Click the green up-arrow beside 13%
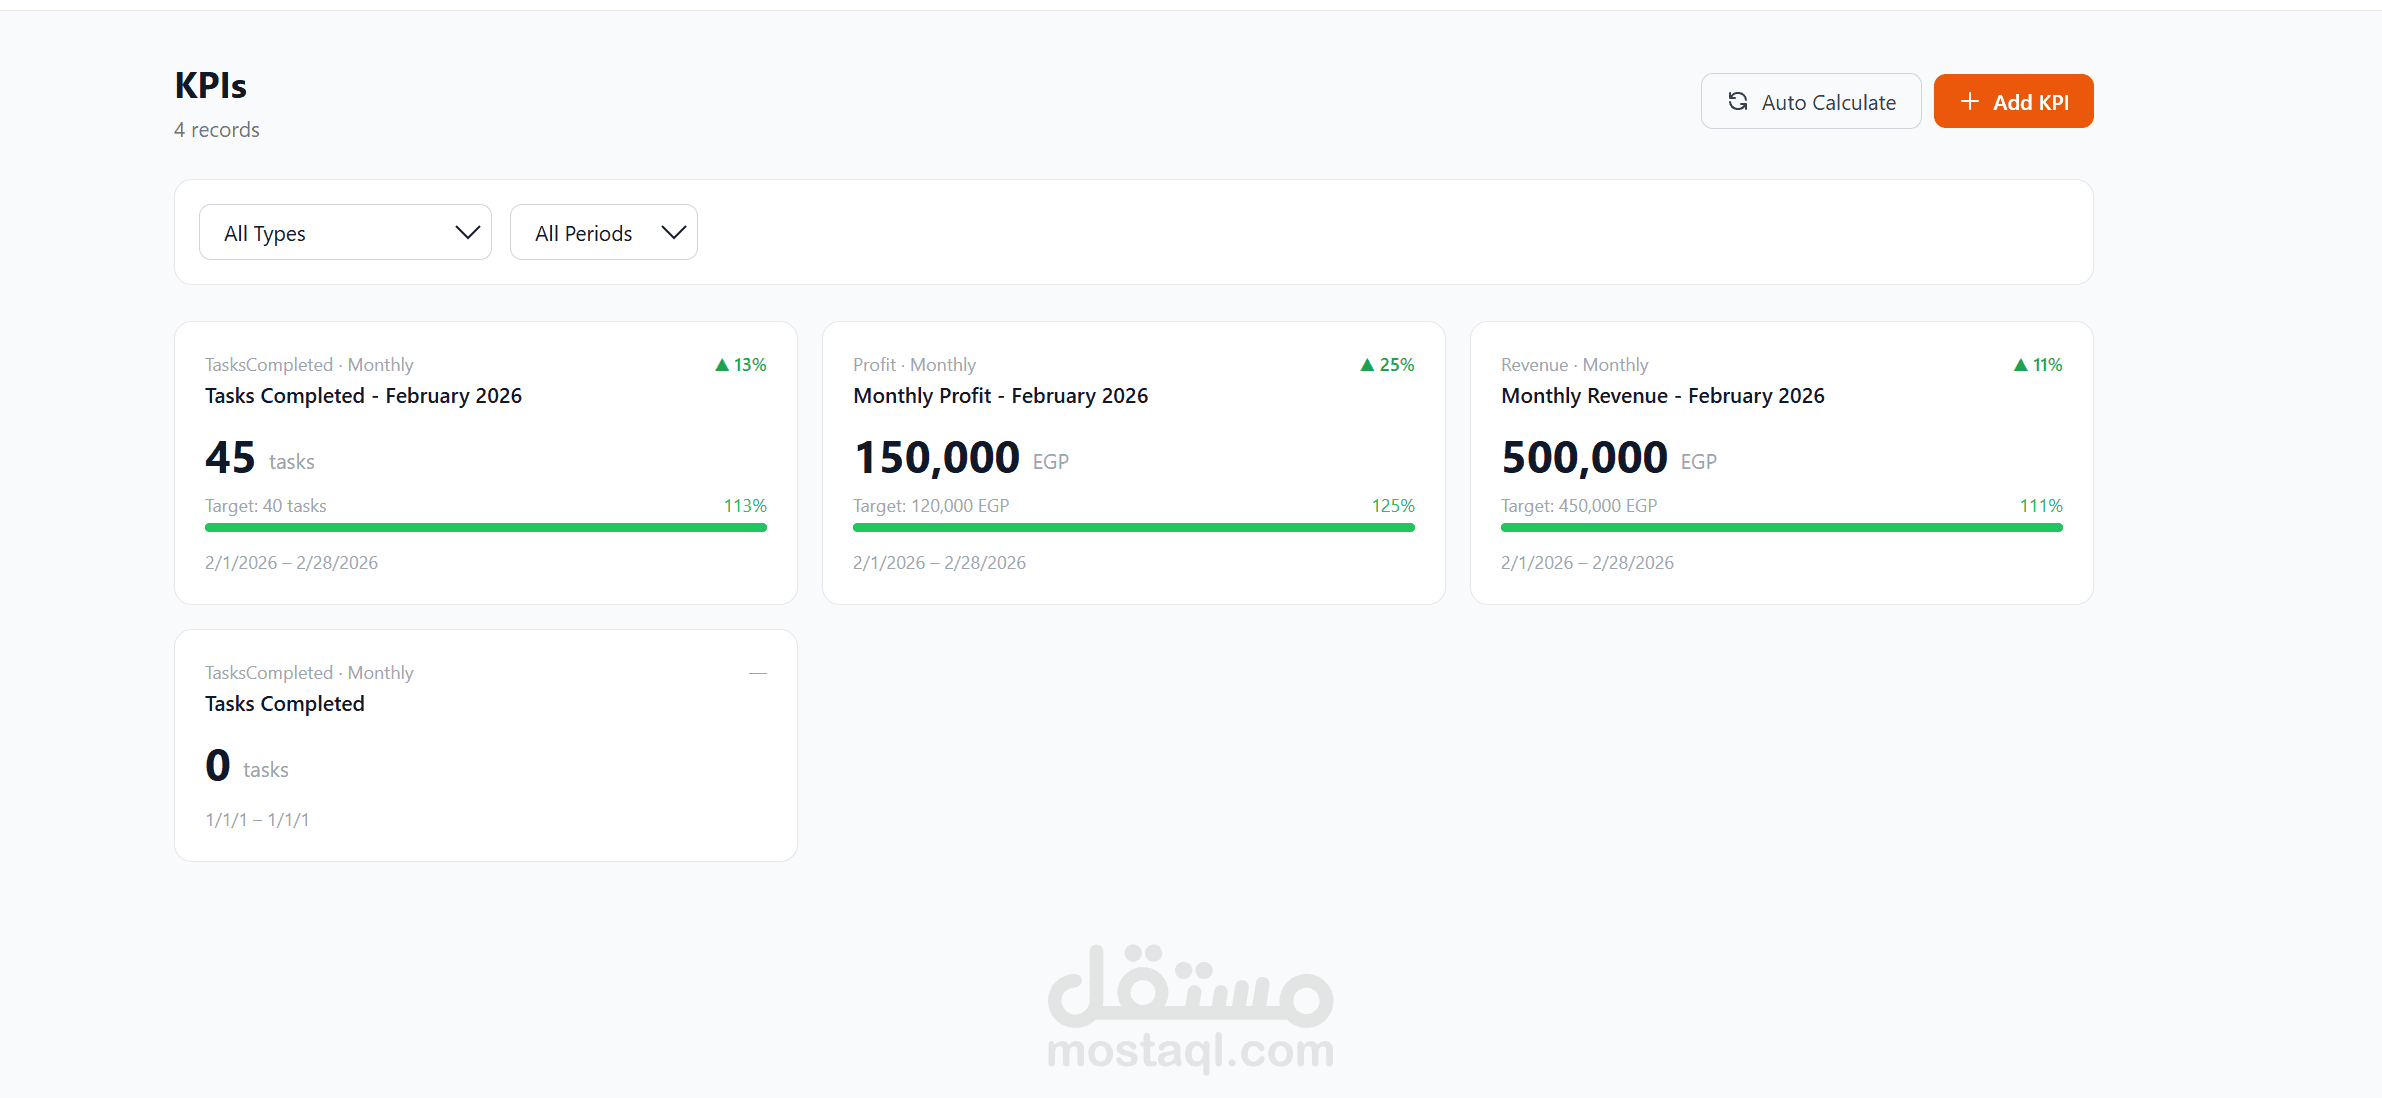 click(722, 365)
